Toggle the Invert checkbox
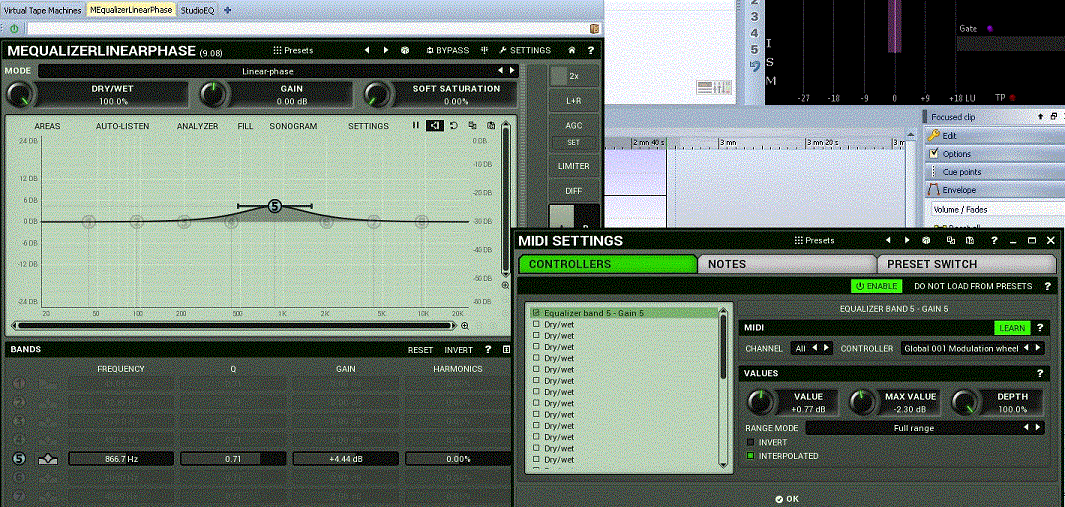The image size is (1065, 507). (x=751, y=442)
